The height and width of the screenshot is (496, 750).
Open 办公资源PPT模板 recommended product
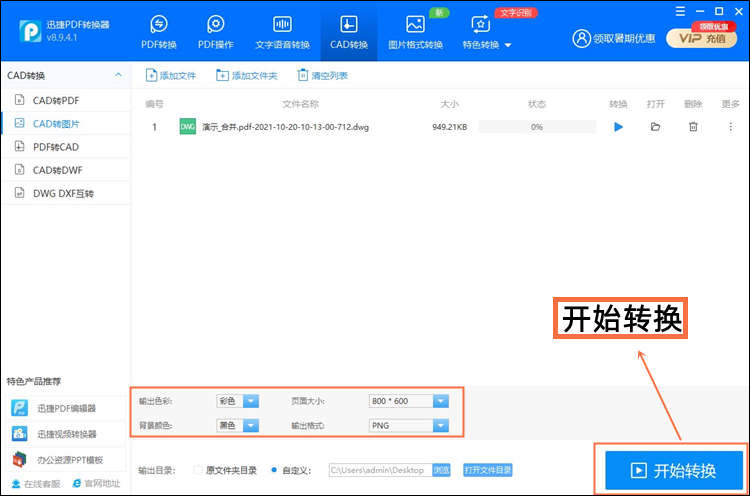(x=66, y=460)
